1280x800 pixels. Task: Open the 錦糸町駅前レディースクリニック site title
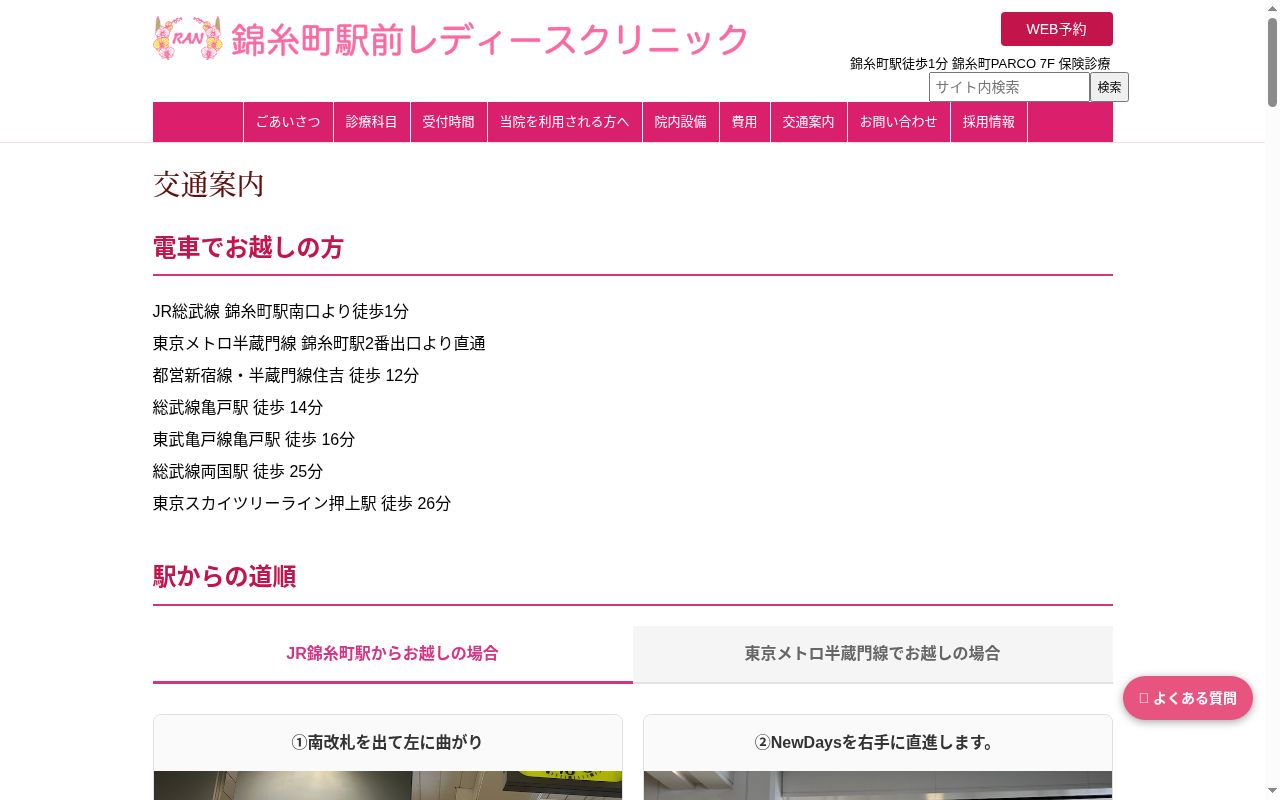(490, 39)
